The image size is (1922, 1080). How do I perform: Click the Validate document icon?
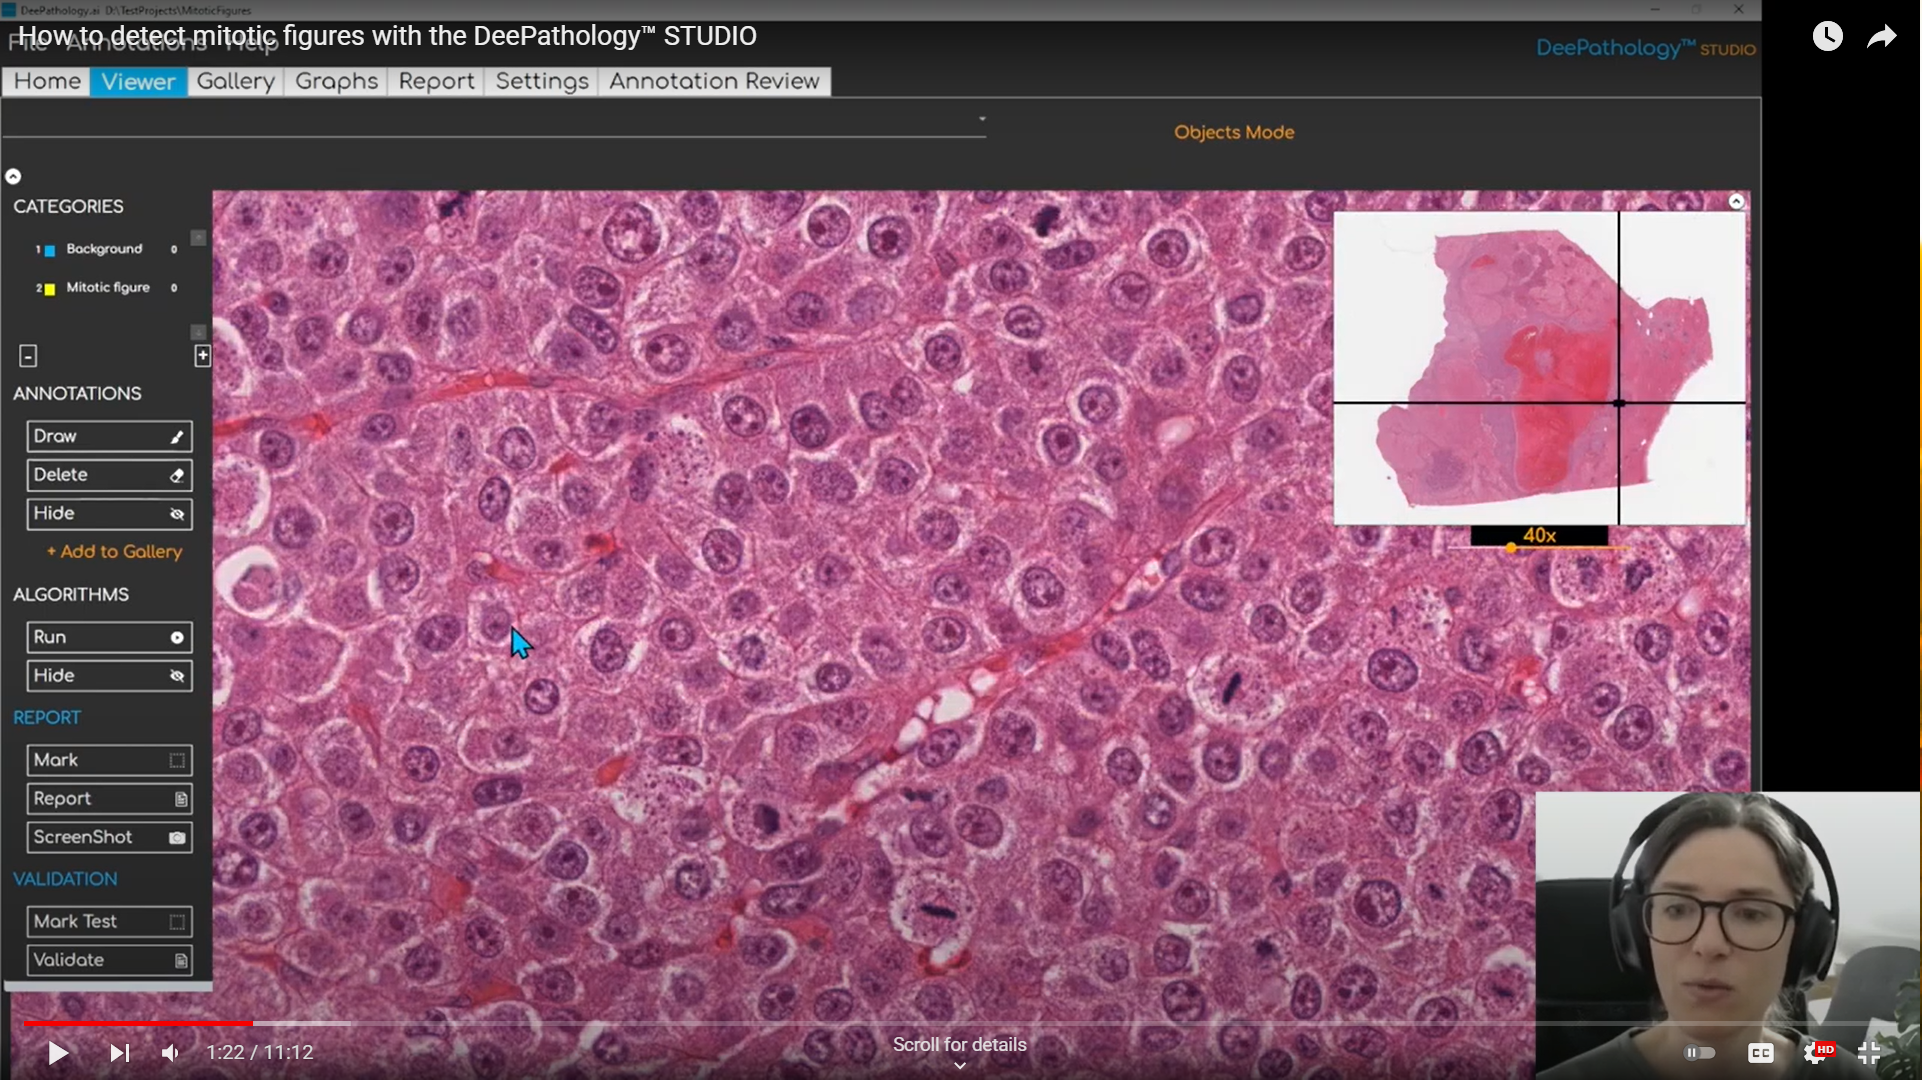coord(181,961)
